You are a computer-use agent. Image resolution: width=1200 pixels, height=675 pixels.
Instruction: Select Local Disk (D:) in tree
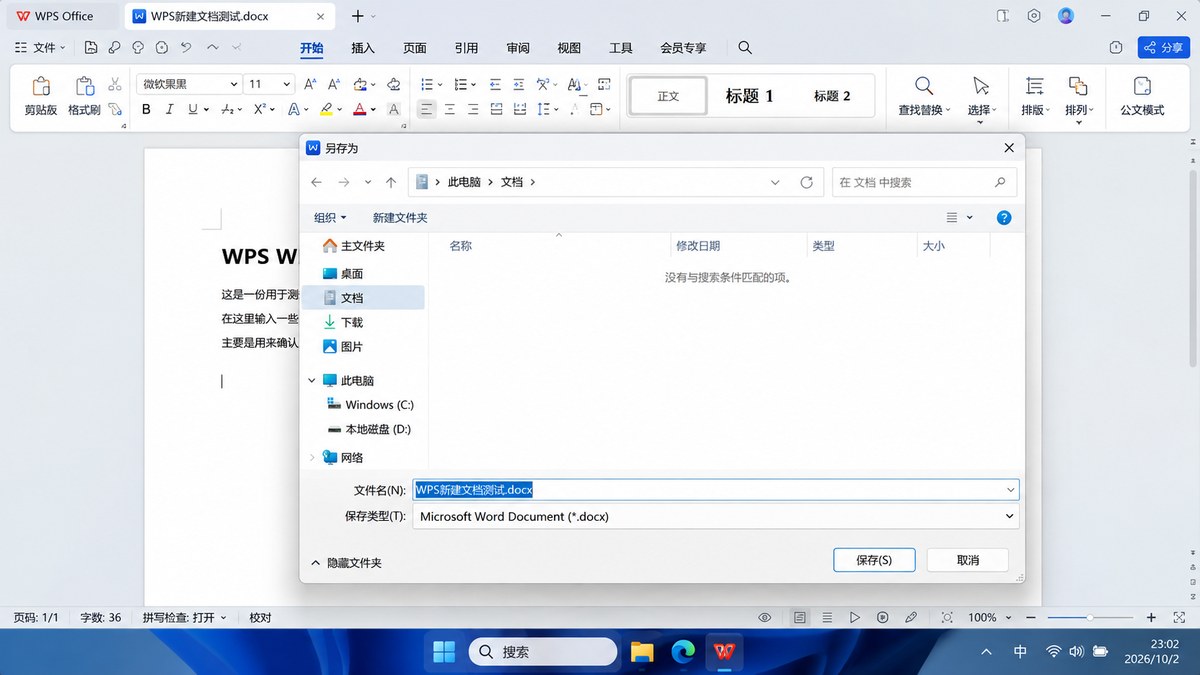pyautogui.click(x=370, y=429)
